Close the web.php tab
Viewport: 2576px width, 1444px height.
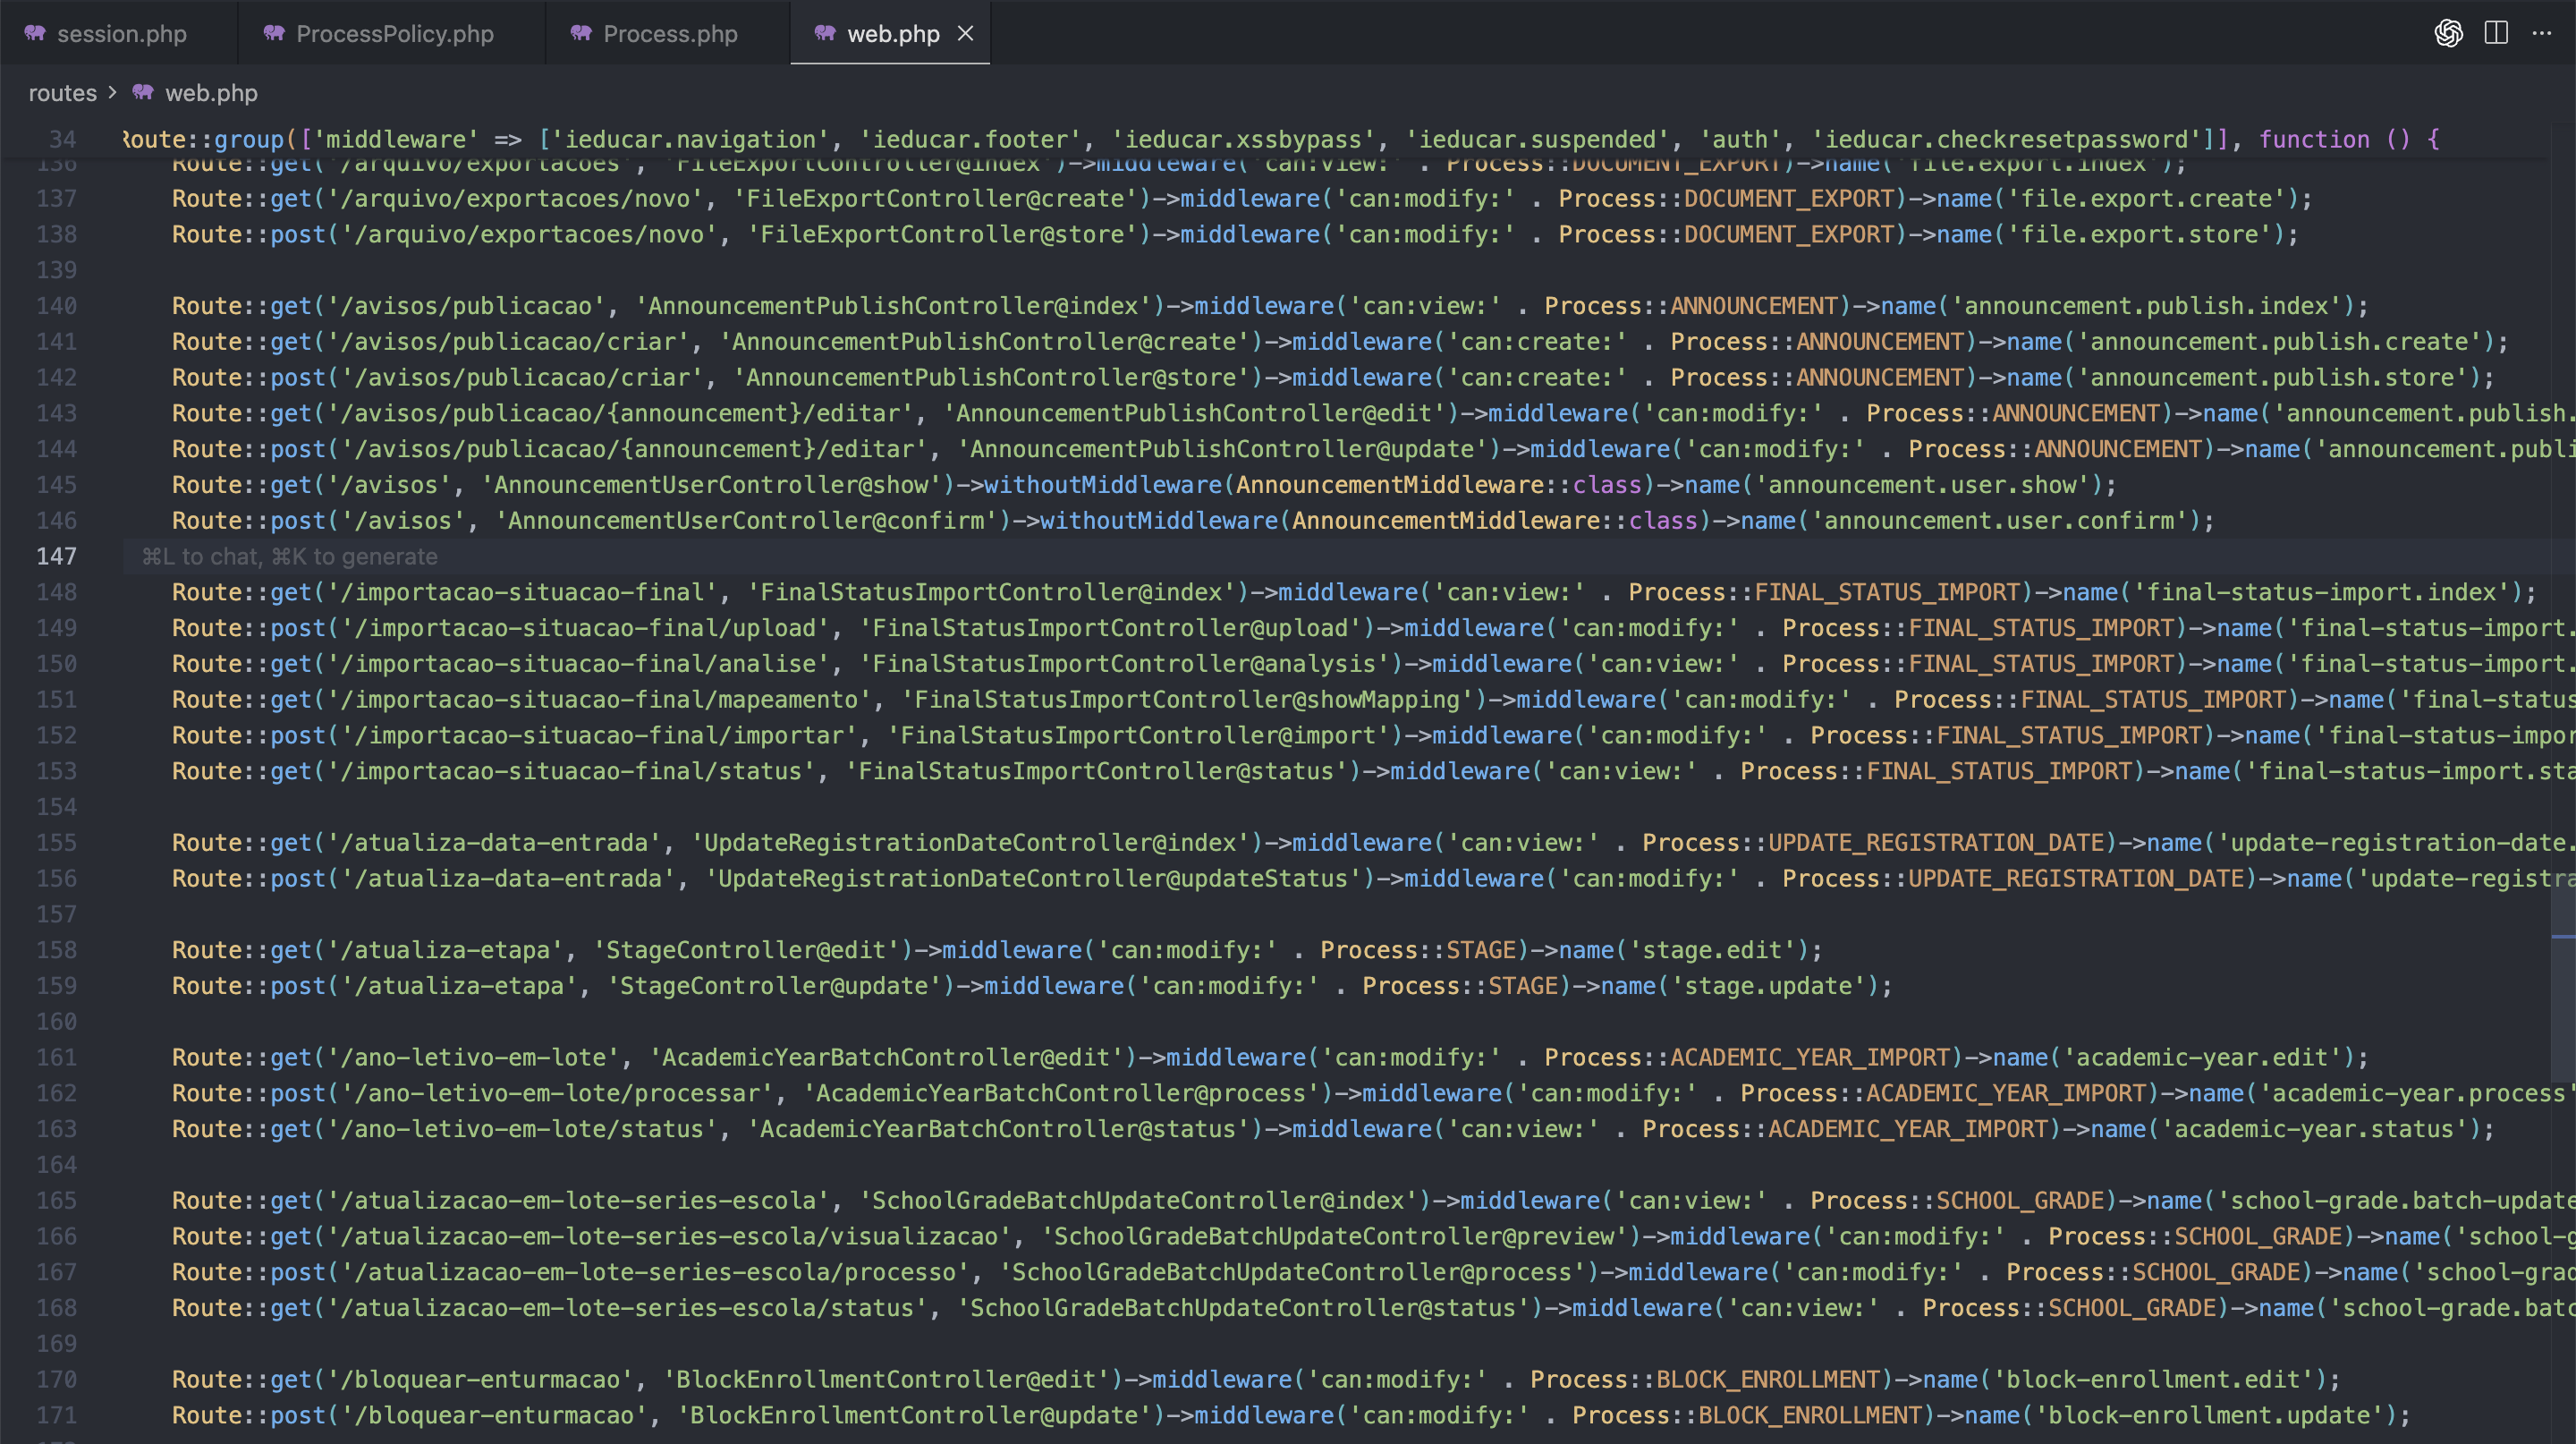click(965, 33)
